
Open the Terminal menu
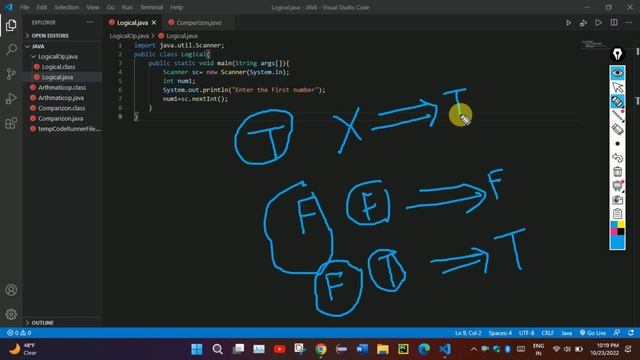click(151, 7)
